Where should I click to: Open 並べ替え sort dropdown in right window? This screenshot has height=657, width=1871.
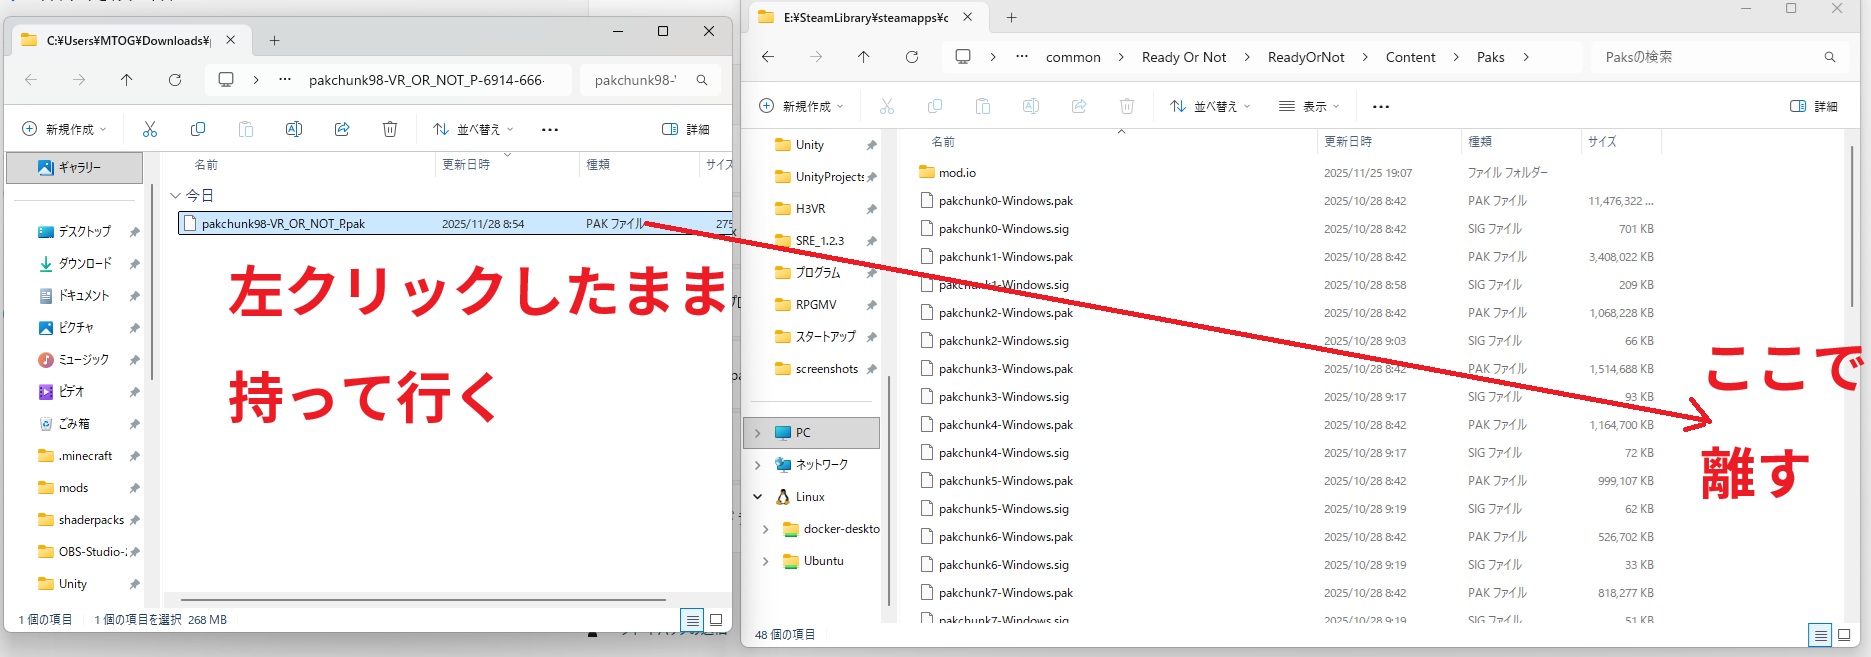pos(1210,106)
